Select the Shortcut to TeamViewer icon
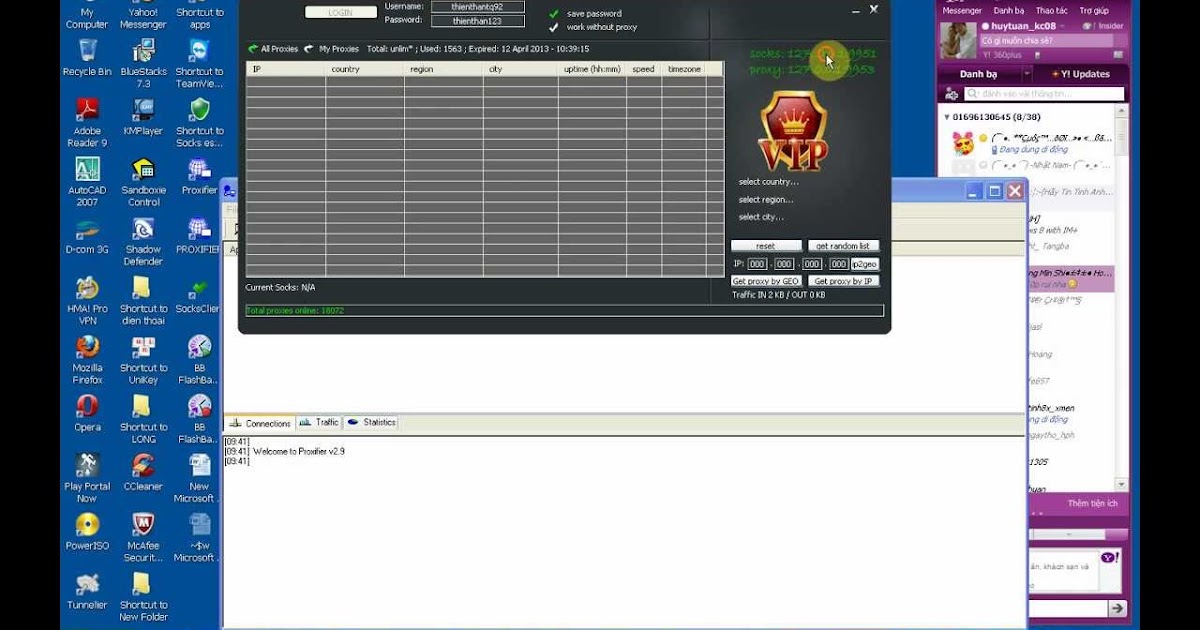Viewport: 1200px width, 630px height. 199,63
